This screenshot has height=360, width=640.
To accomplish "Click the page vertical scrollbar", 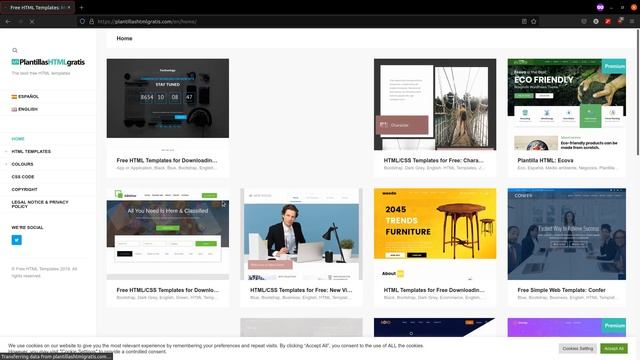I will (638, 92).
